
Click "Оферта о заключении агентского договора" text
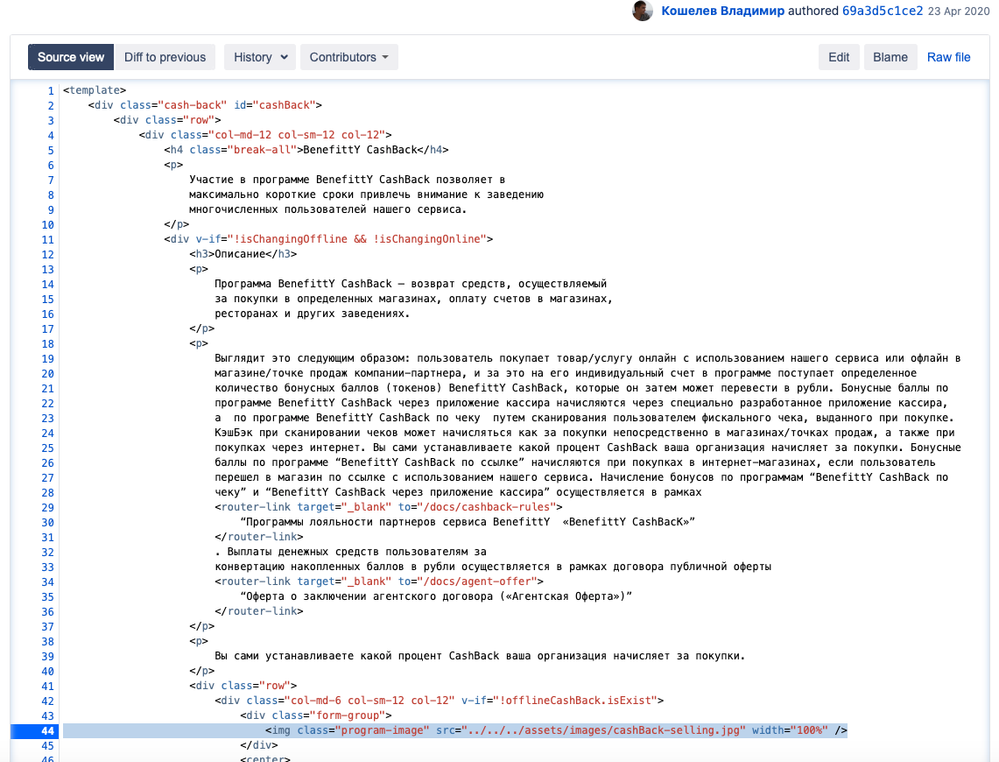tap(370, 596)
